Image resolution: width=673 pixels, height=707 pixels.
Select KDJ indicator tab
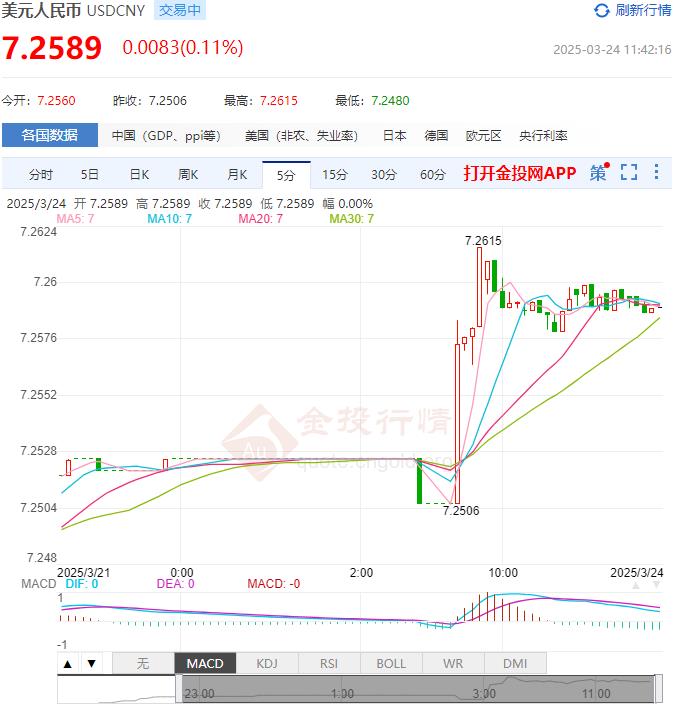click(x=267, y=663)
